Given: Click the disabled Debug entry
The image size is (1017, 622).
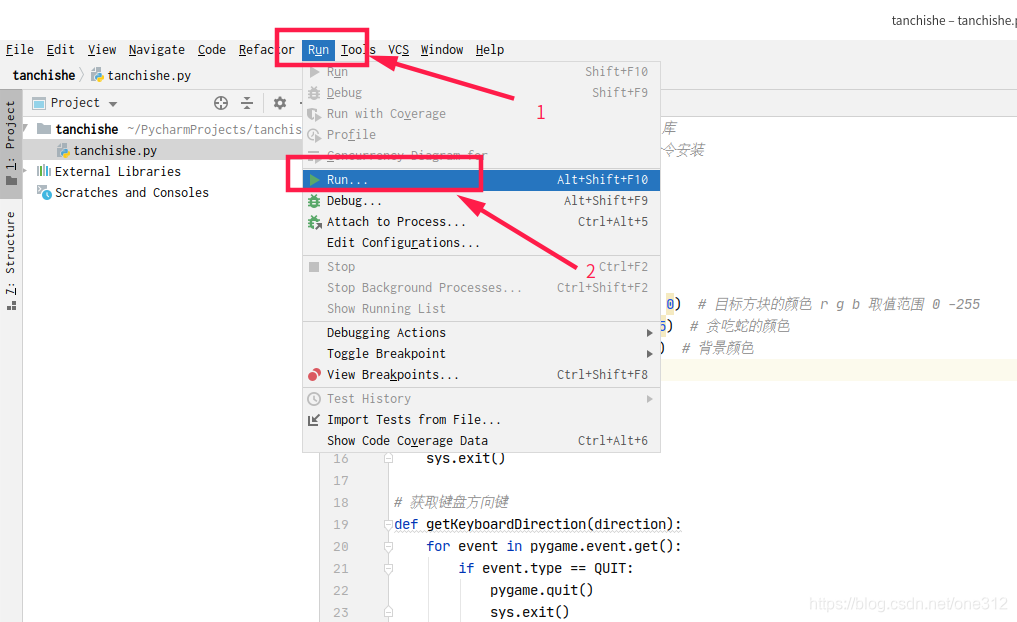Looking at the screenshot, I should (481, 93).
